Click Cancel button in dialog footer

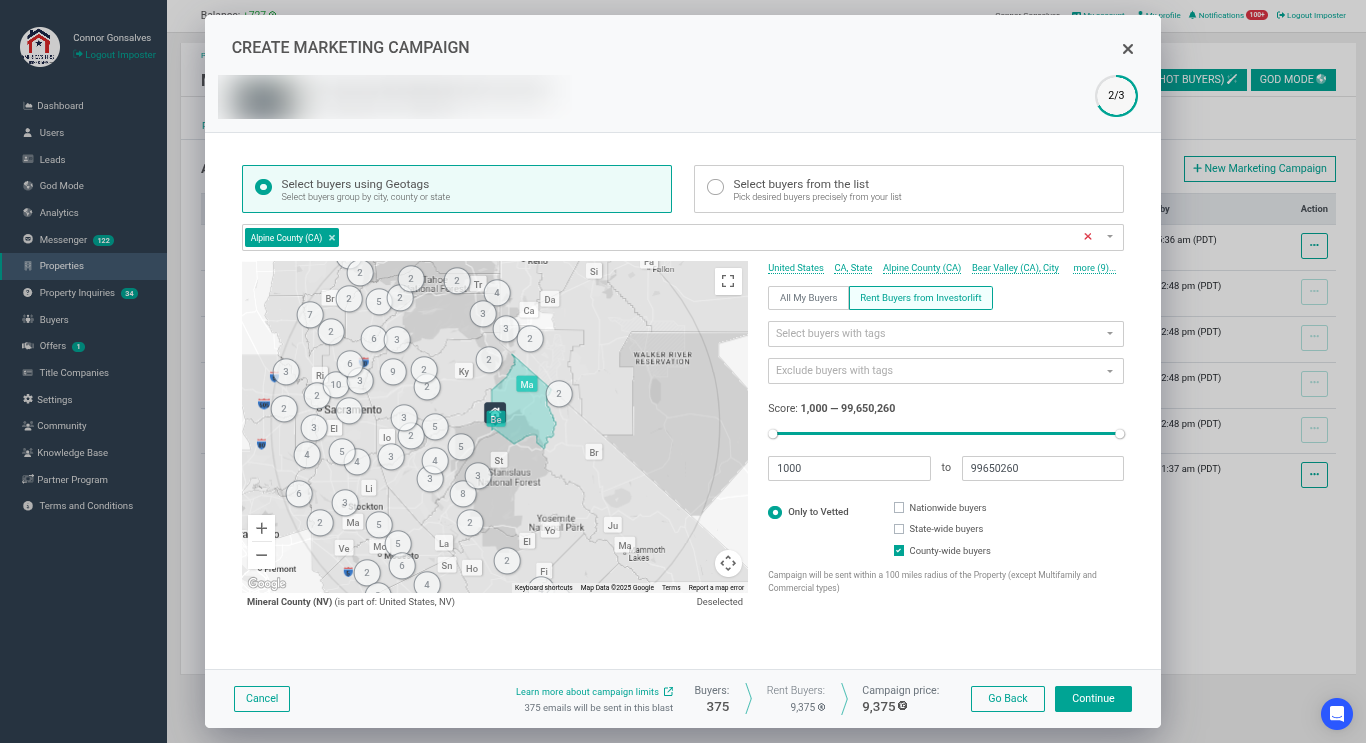point(262,699)
